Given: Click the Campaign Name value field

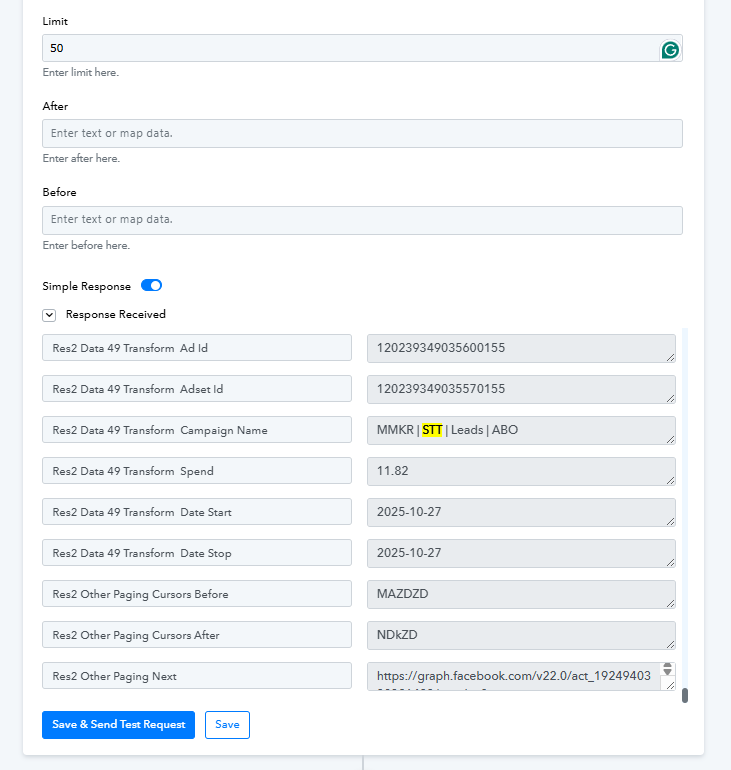Looking at the screenshot, I should 521,430.
